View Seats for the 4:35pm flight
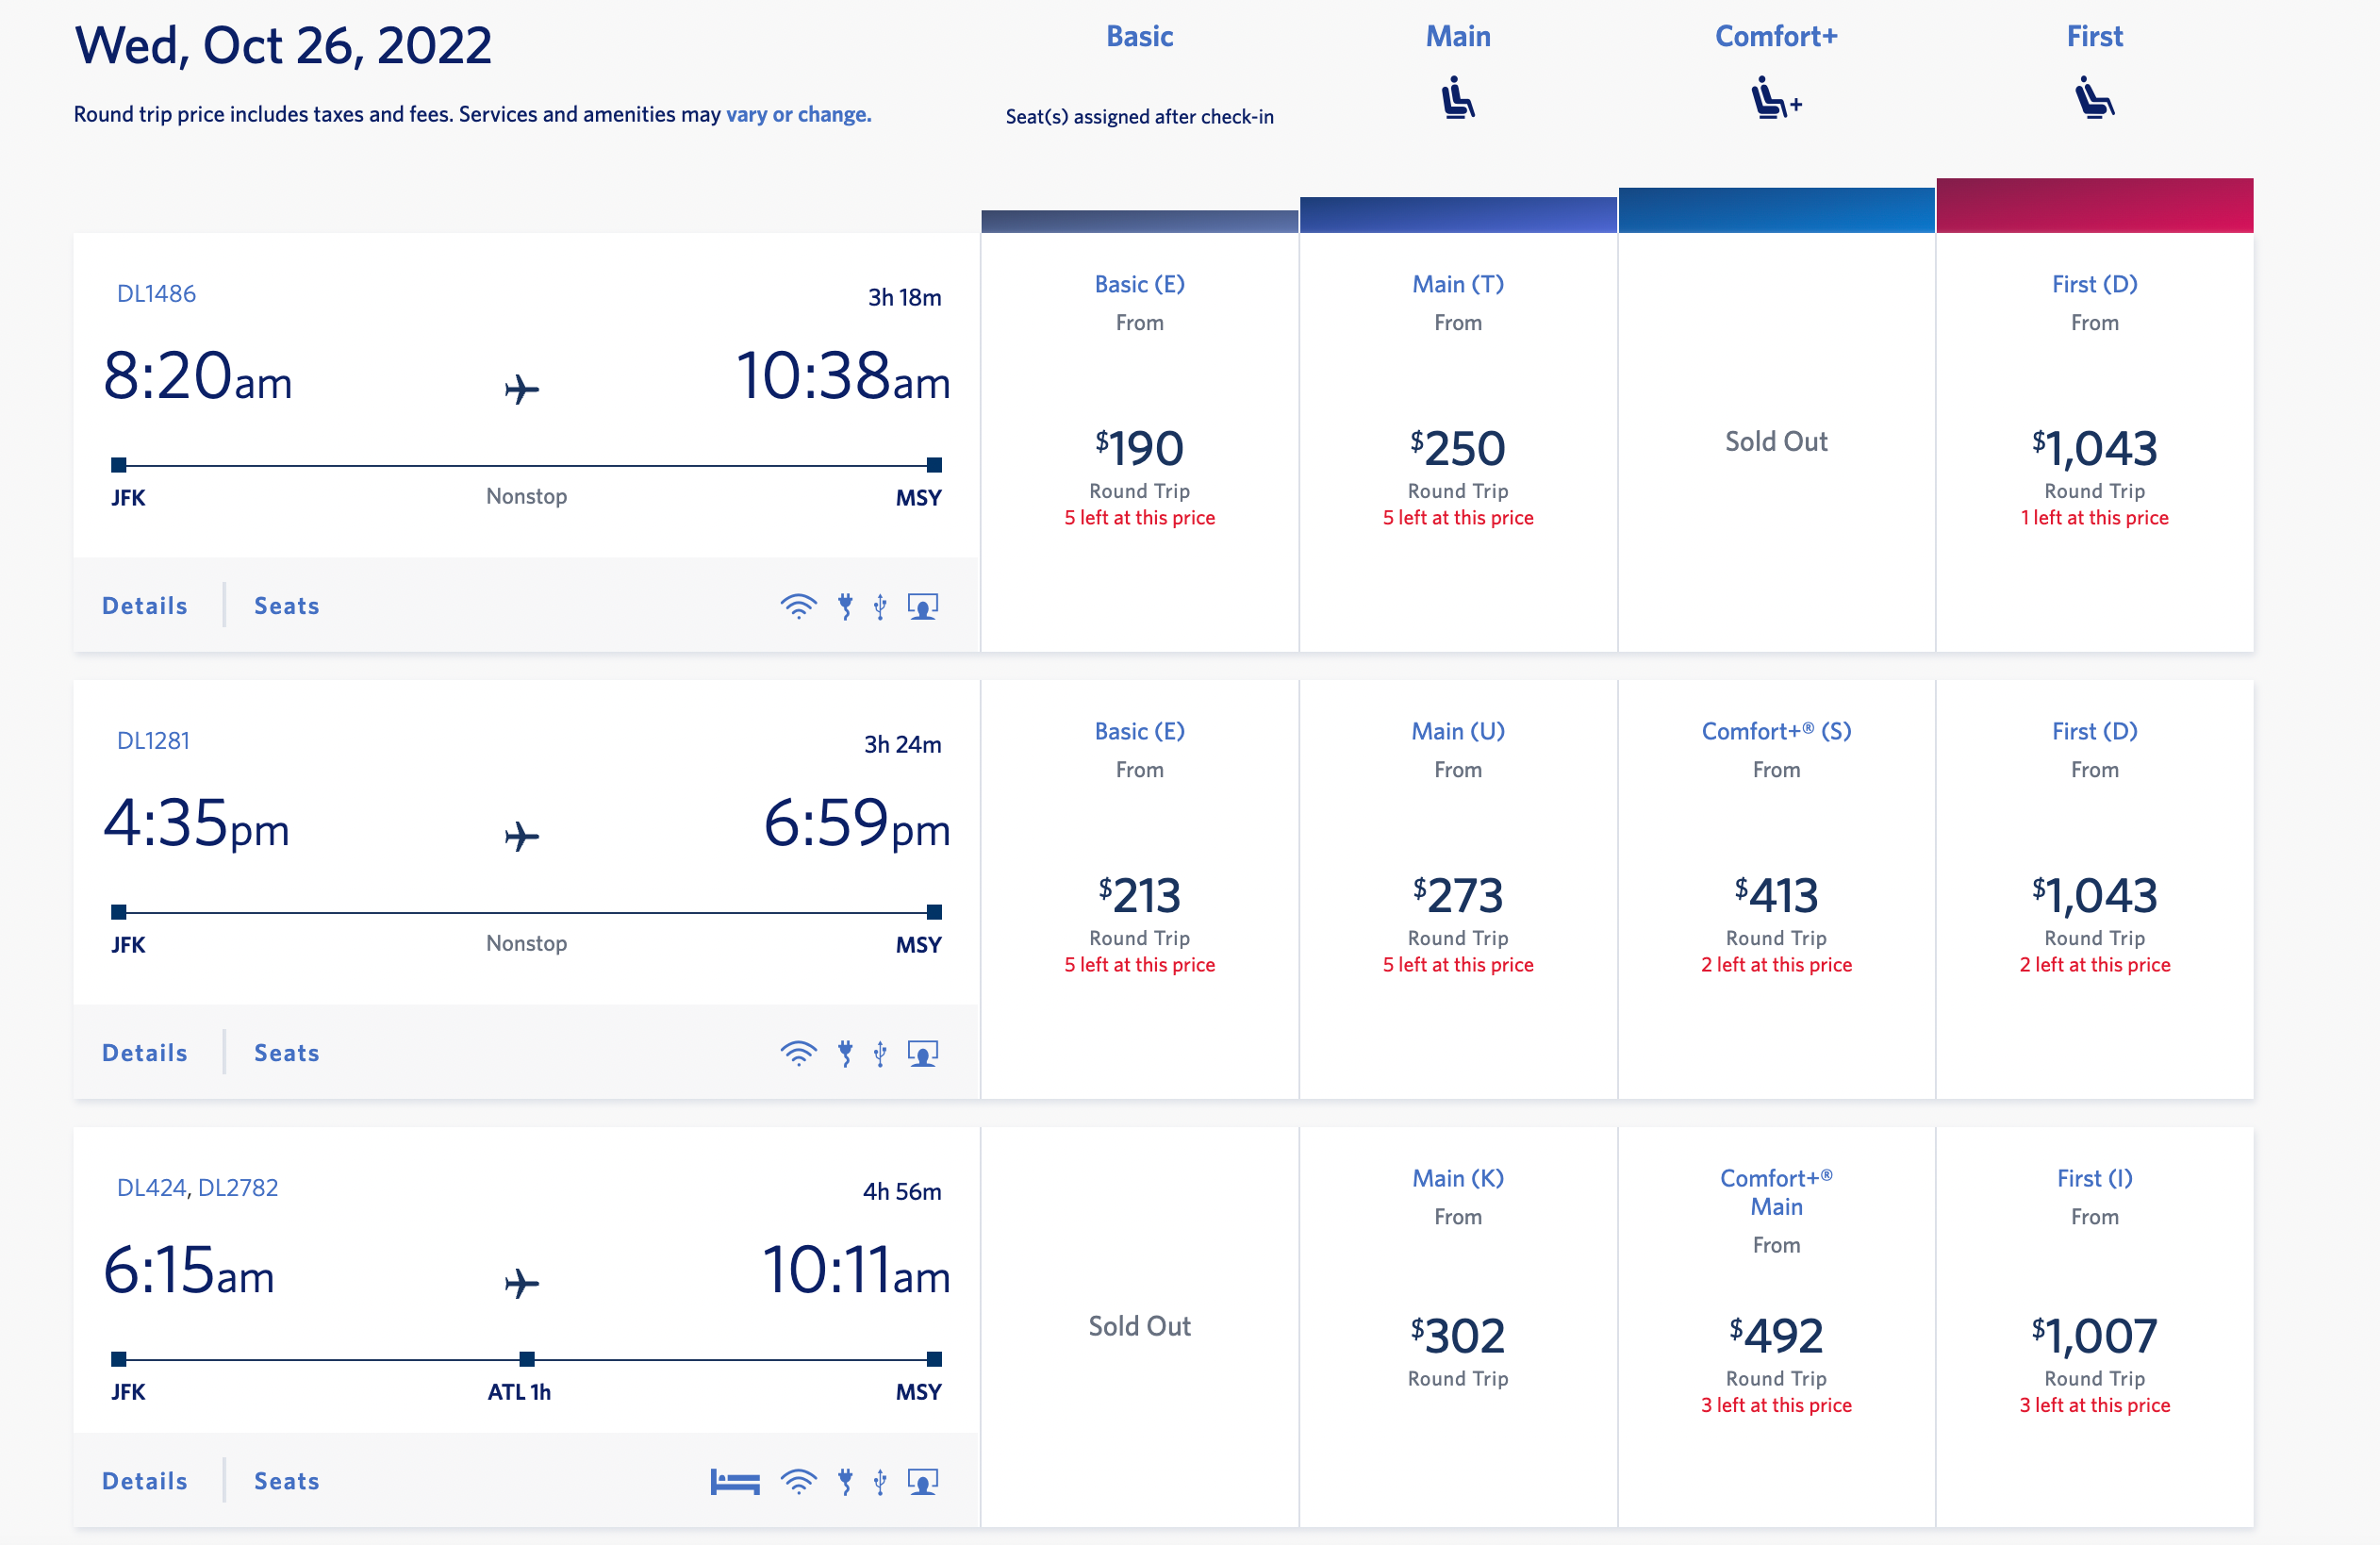 (287, 1053)
